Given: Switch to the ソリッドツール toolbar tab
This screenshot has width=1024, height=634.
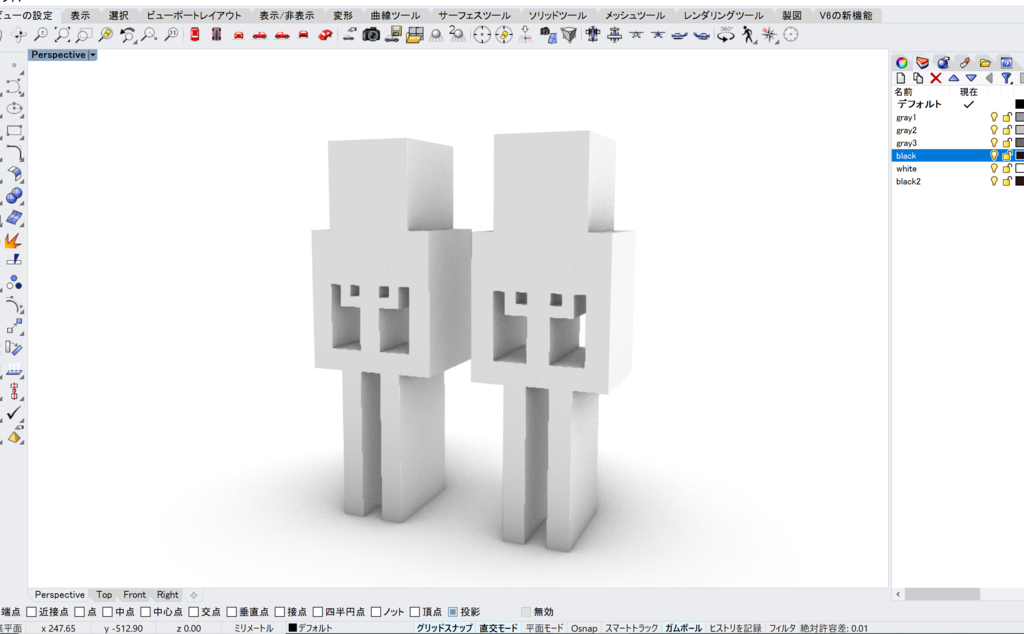Looking at the screenshot, I should point(557,15).
